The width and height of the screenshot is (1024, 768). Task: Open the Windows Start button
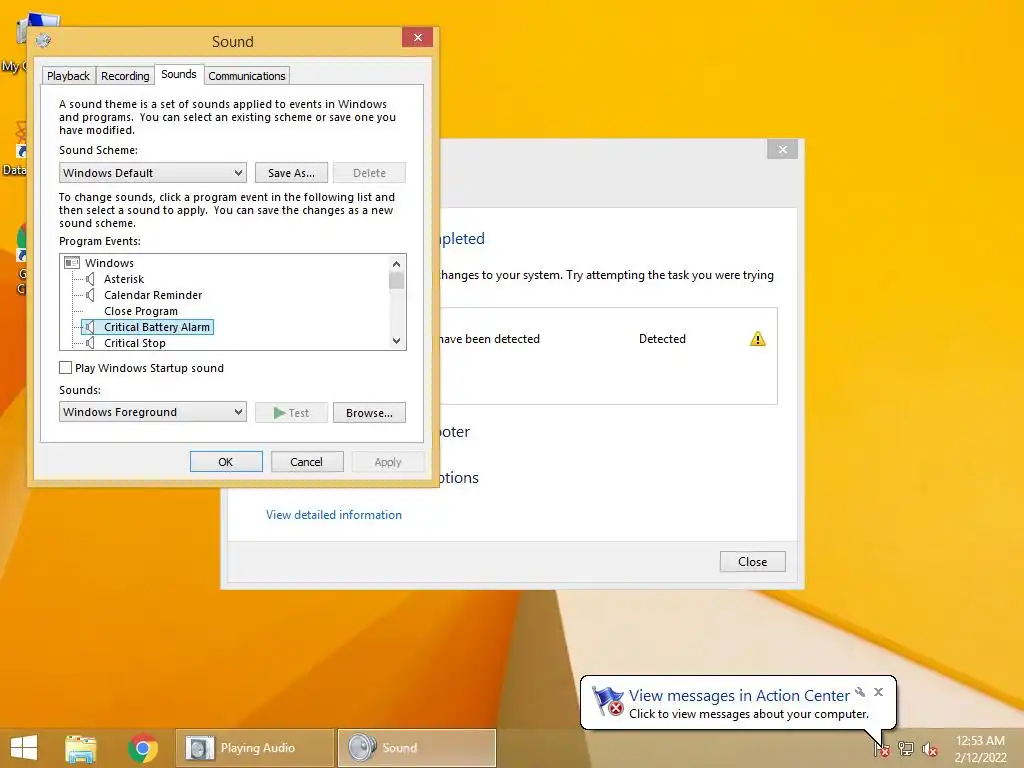click(24, 748)
